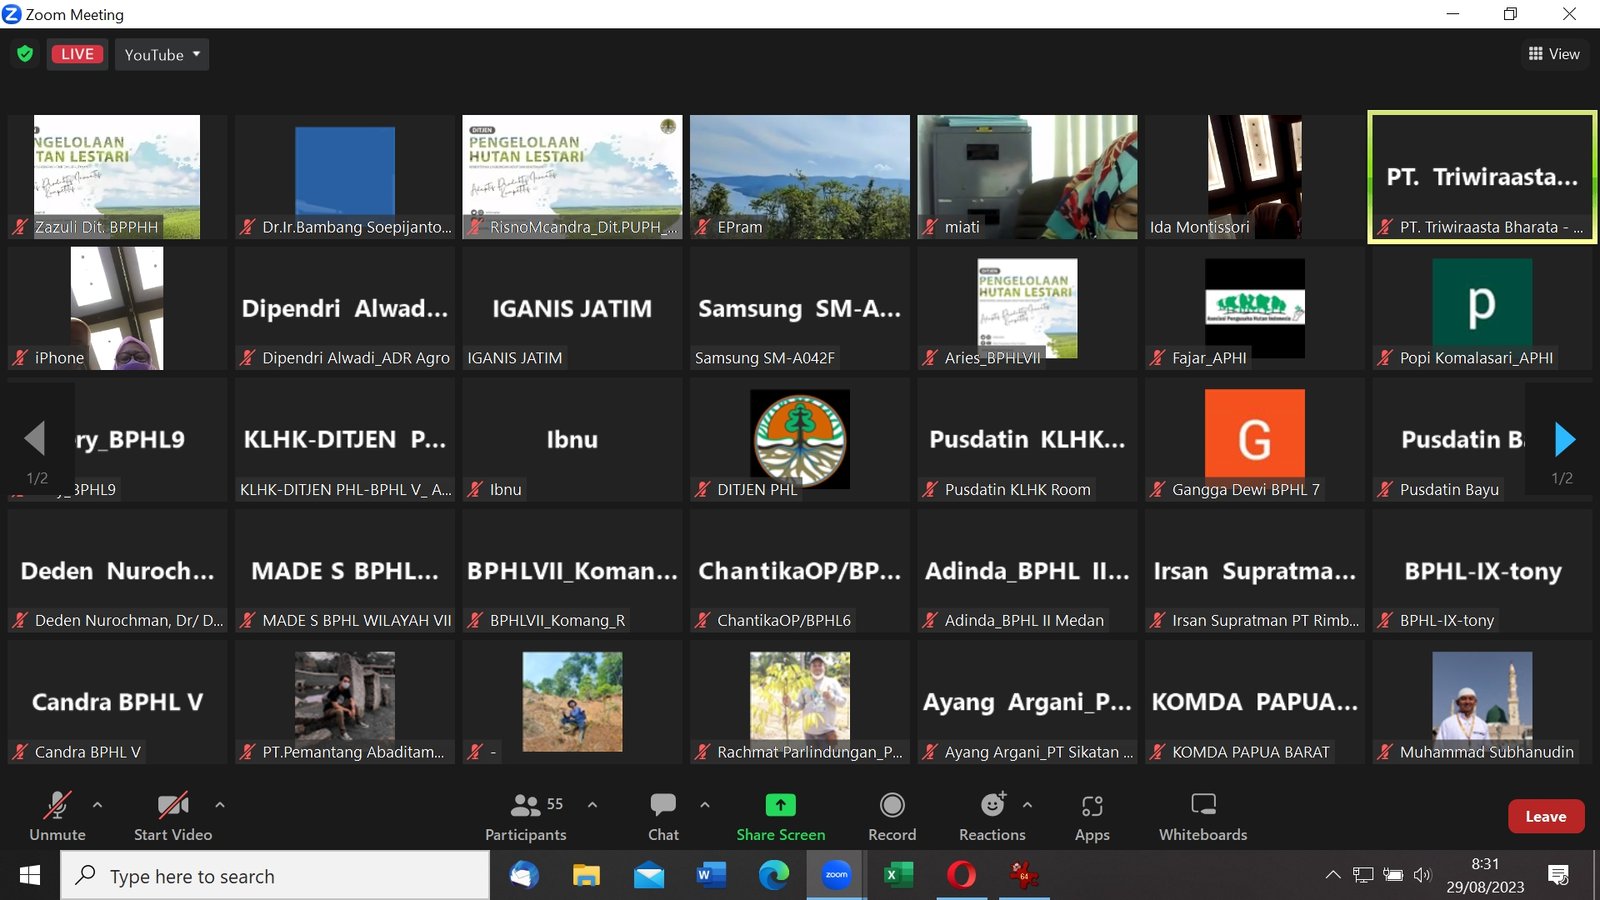This screenshot has height=900, width=1600.
Task: Expand participants options caret
Action: pyautogui.click(x=592, y=804)
